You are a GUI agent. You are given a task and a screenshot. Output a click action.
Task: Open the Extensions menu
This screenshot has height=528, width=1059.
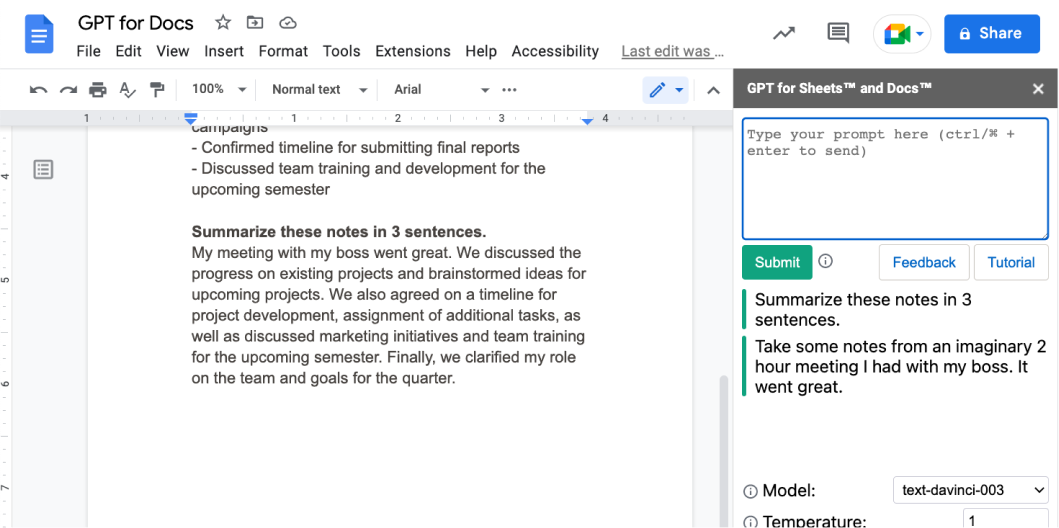(412, 51)
